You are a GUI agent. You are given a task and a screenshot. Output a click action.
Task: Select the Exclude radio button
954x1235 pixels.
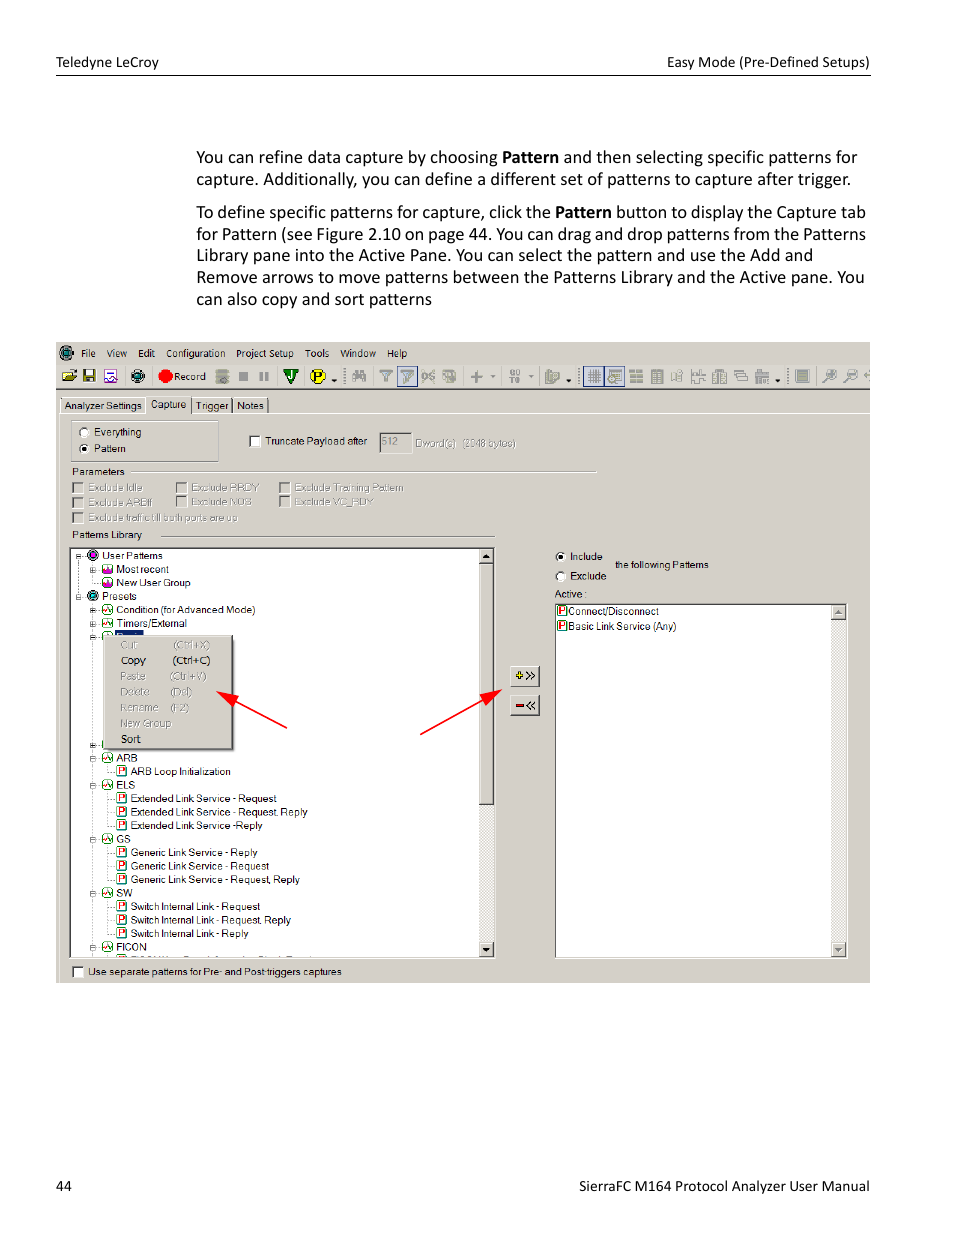pos(560,576)
